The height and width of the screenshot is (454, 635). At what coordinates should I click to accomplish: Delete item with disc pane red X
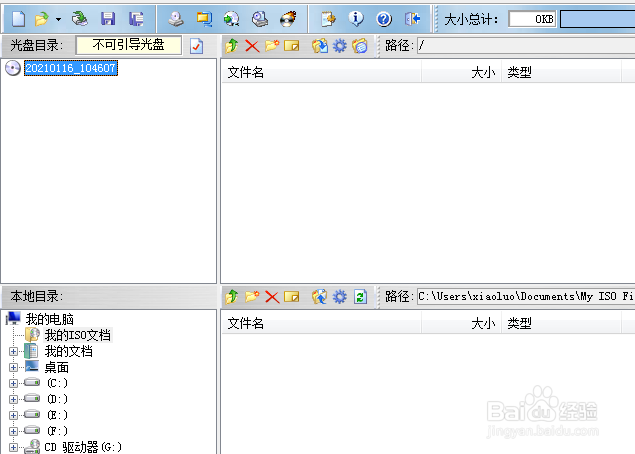(252, 46)
